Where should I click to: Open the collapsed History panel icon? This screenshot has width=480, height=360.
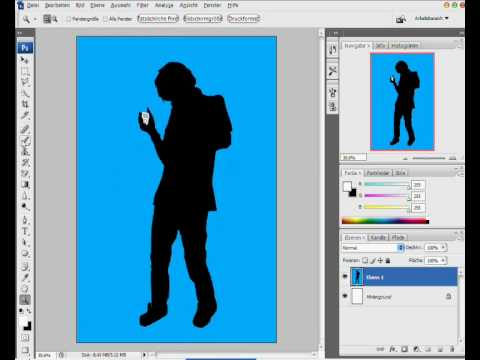[332, 50]
